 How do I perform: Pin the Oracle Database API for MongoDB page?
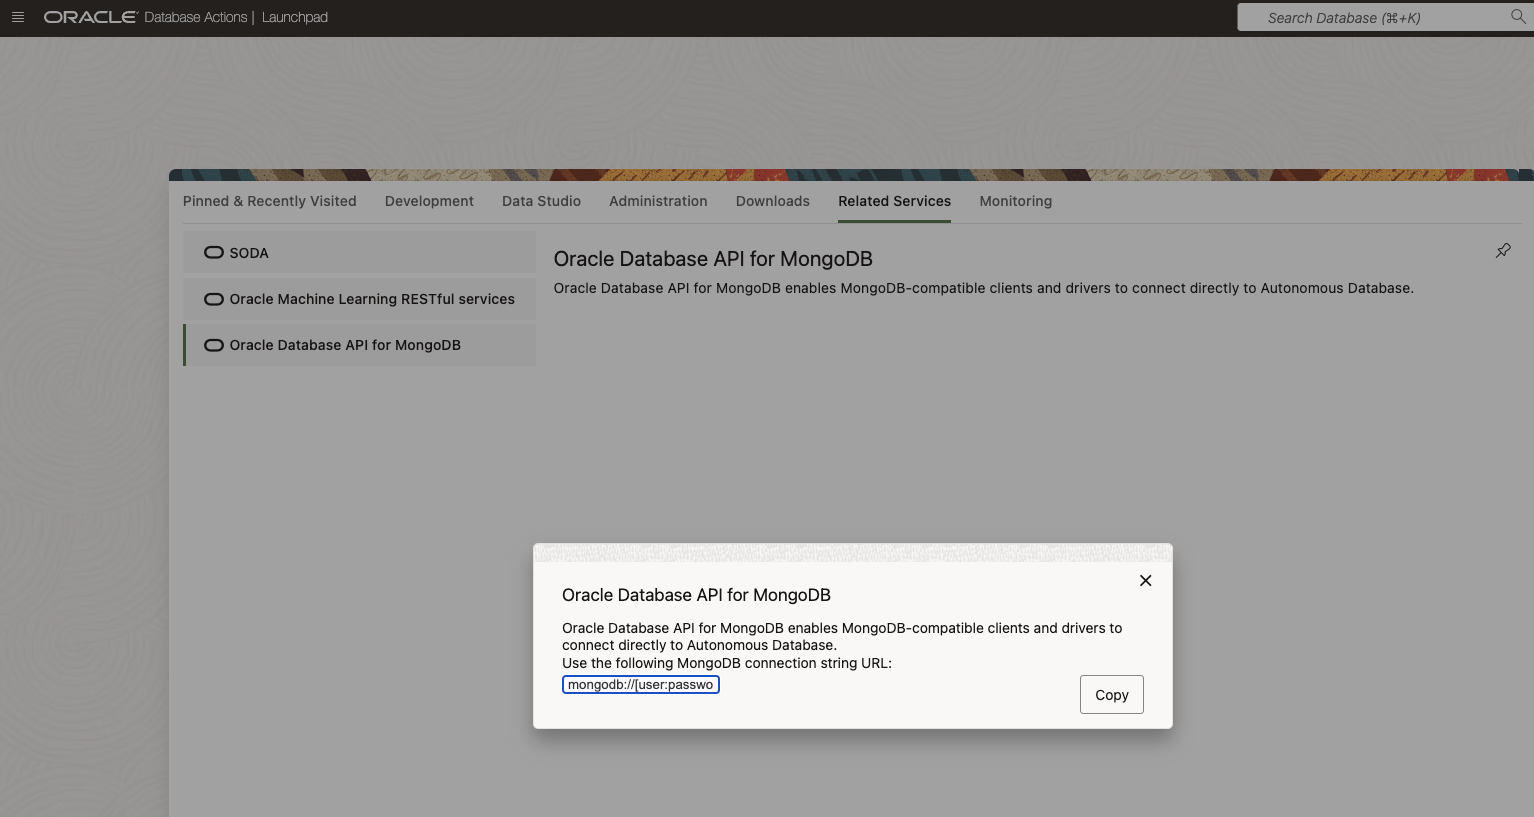(x=1503, y=250)
